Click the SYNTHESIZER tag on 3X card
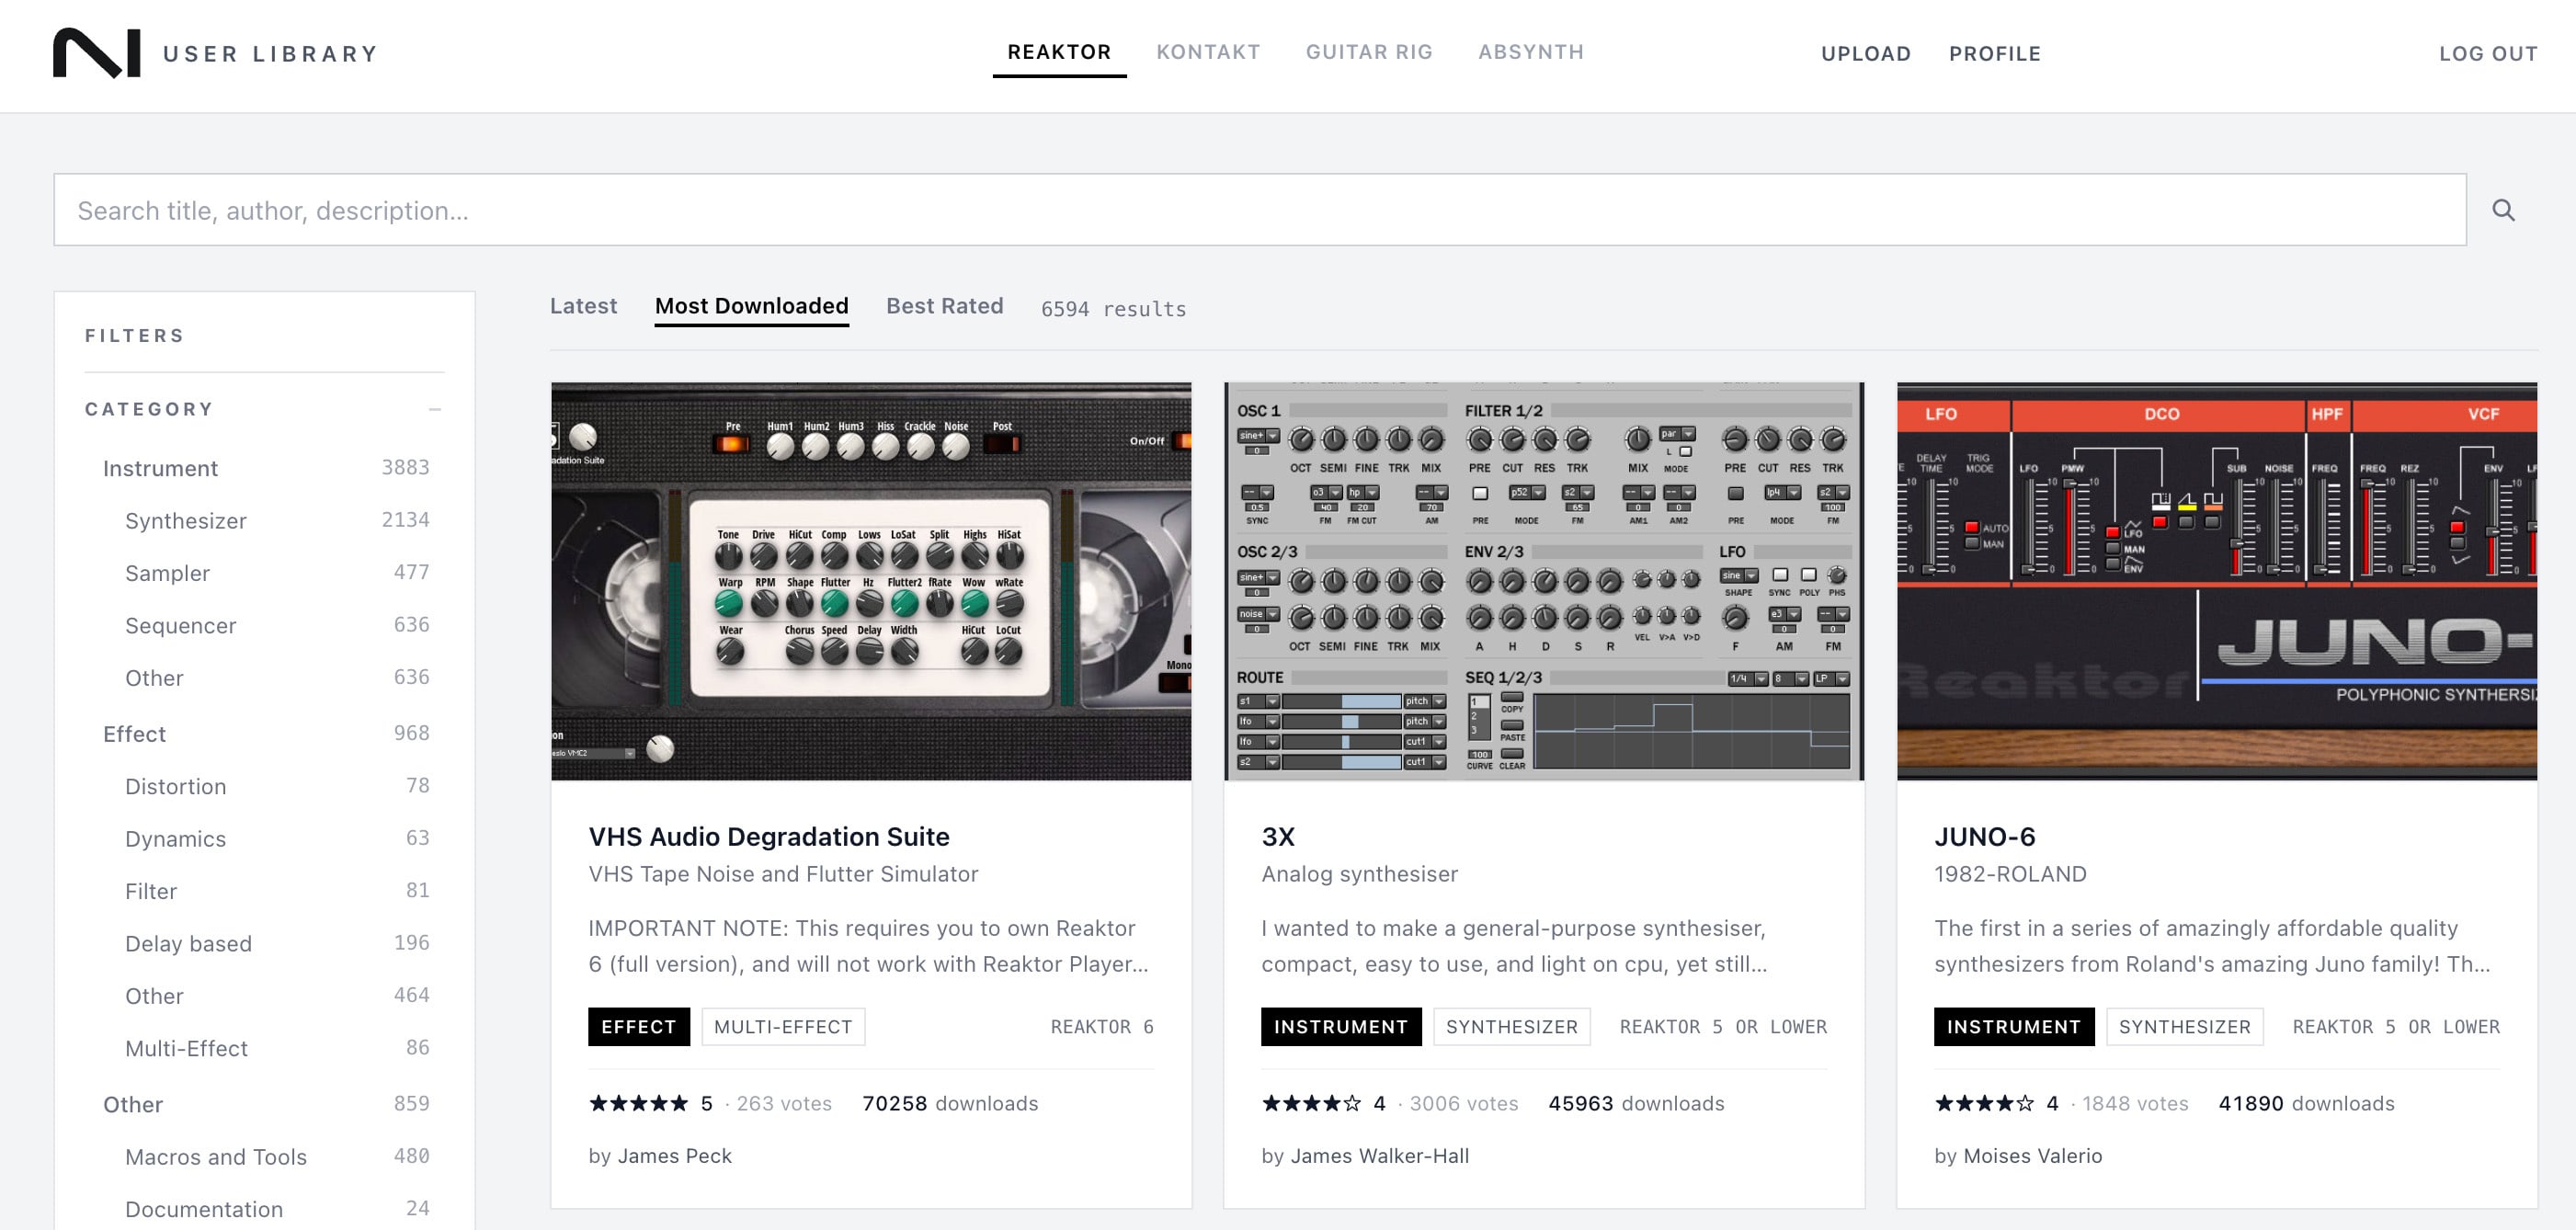The width and height of the screenshot is (2576, 1230). pos(1512,1027)
